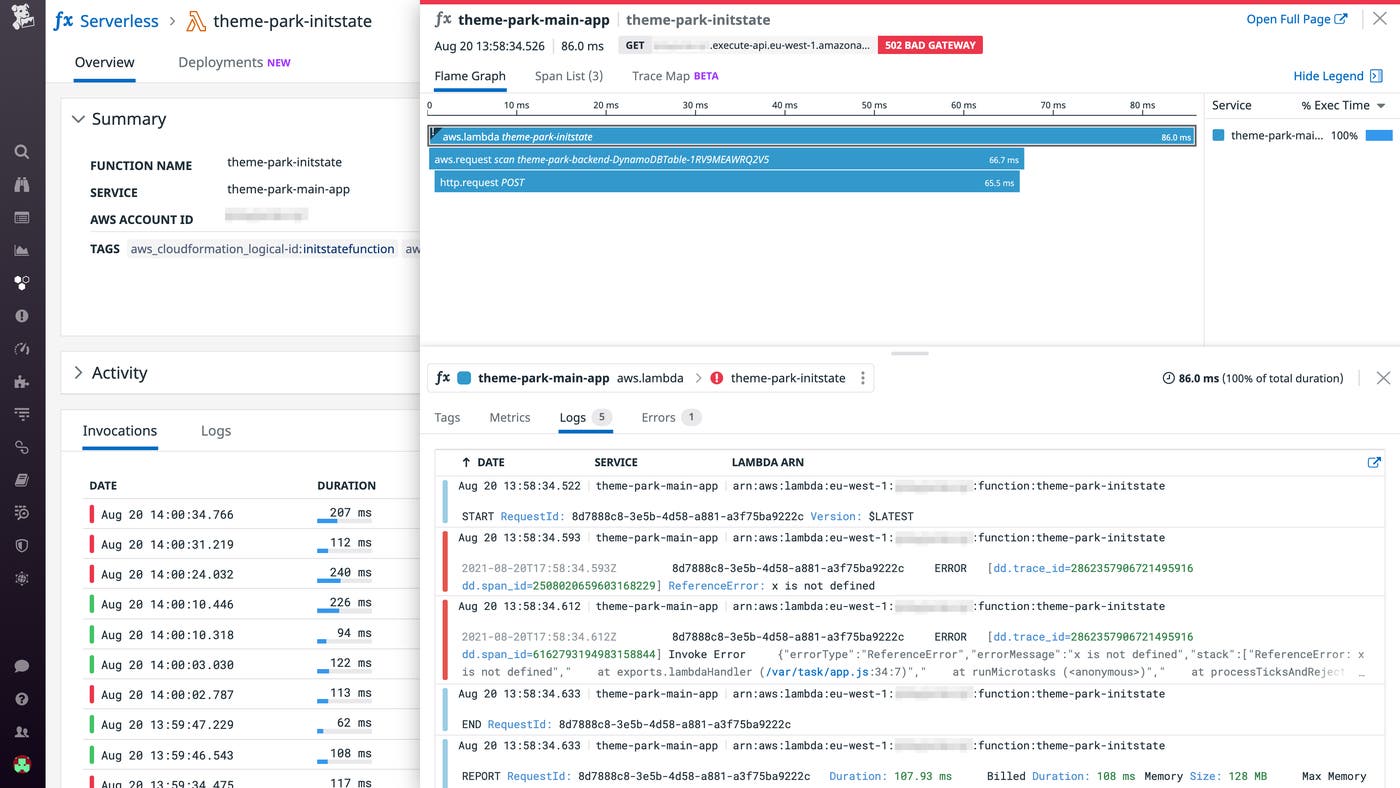Open the events list icon in sidebar
This screenshot has width=1400, height=788.
coord(22,218)
